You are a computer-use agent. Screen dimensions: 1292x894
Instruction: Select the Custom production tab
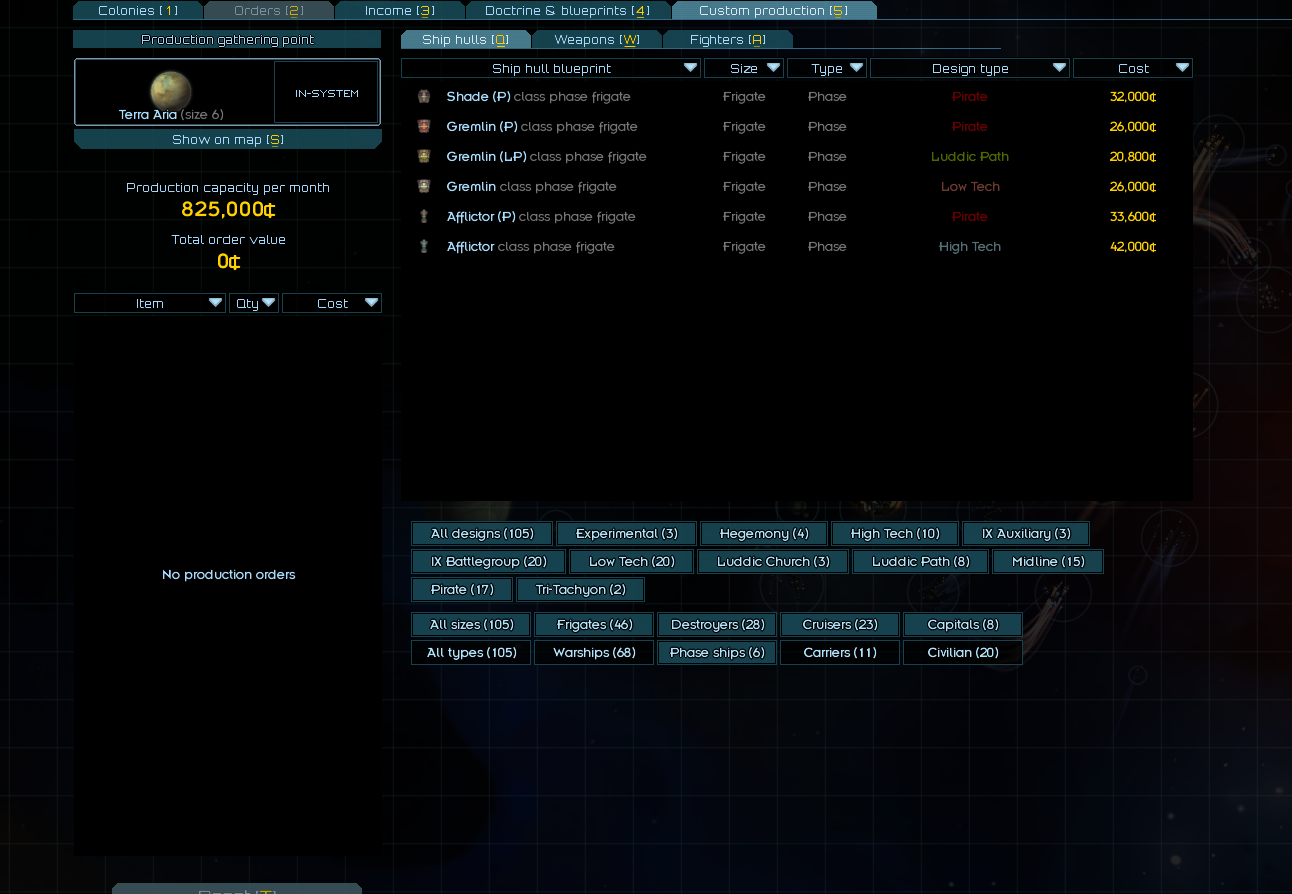click(x=774, y=11)
